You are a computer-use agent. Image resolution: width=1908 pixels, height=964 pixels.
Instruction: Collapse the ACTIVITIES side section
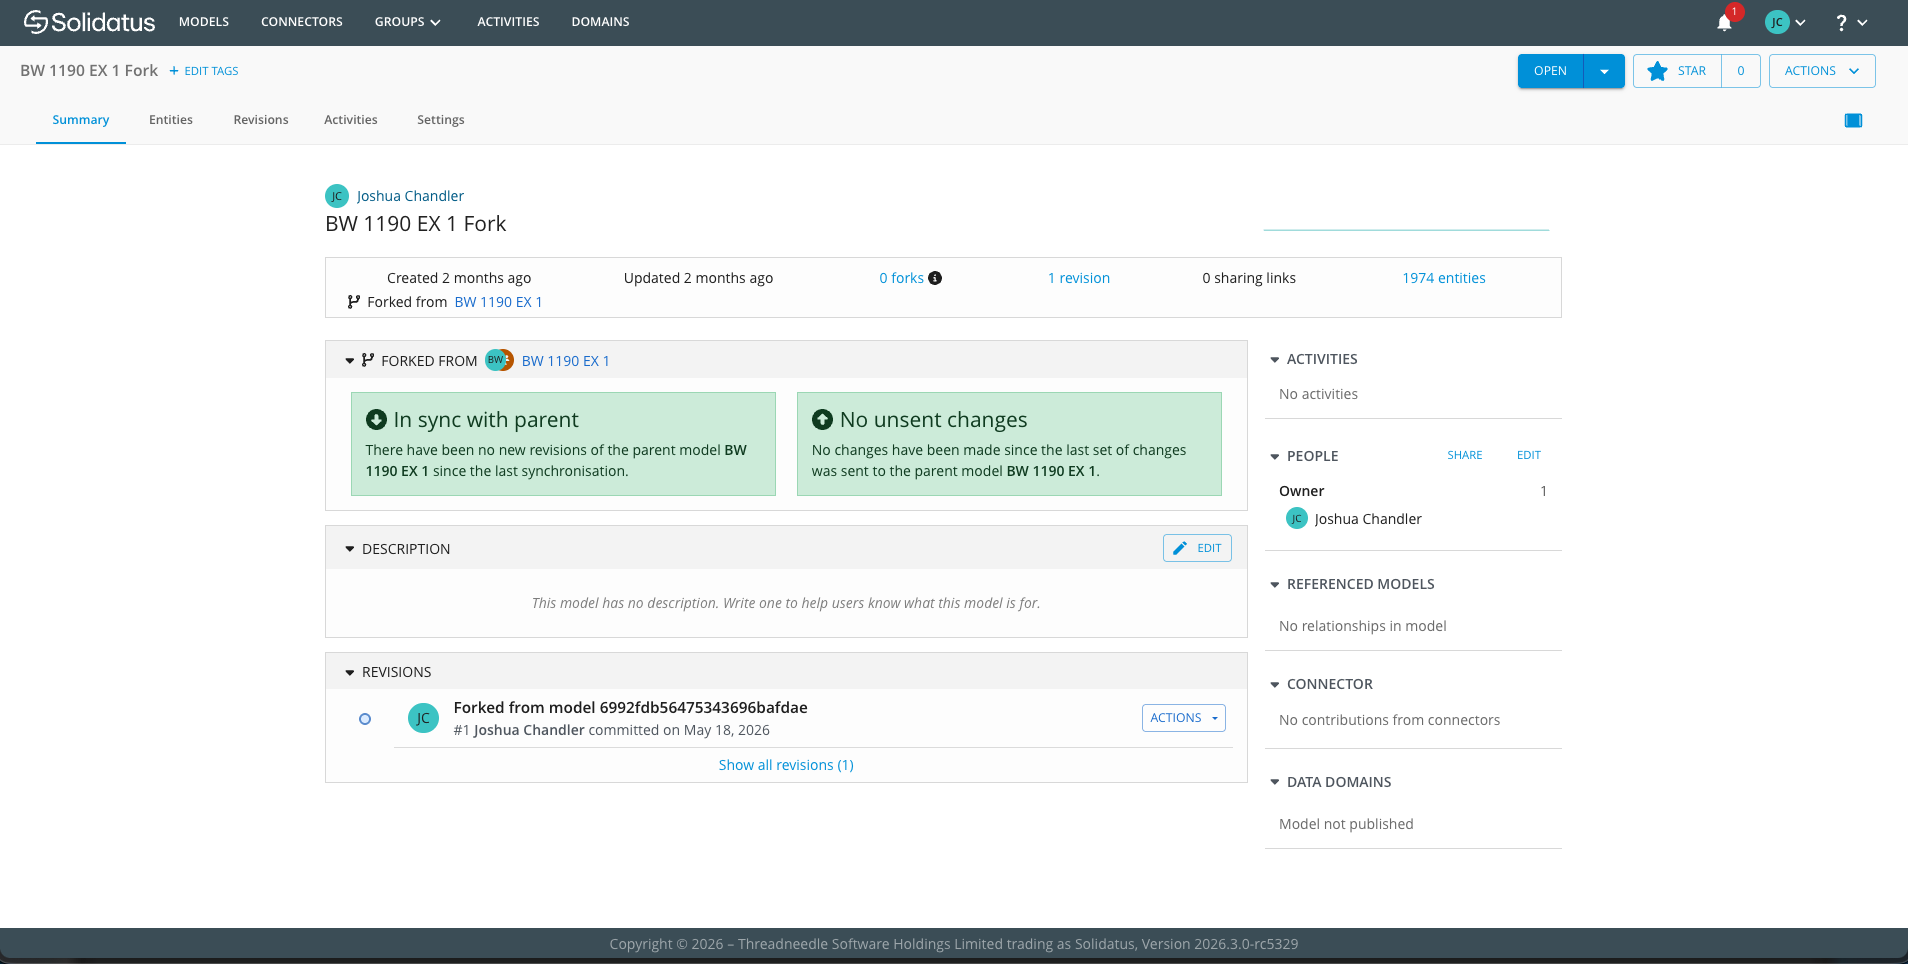point(1274,359)
